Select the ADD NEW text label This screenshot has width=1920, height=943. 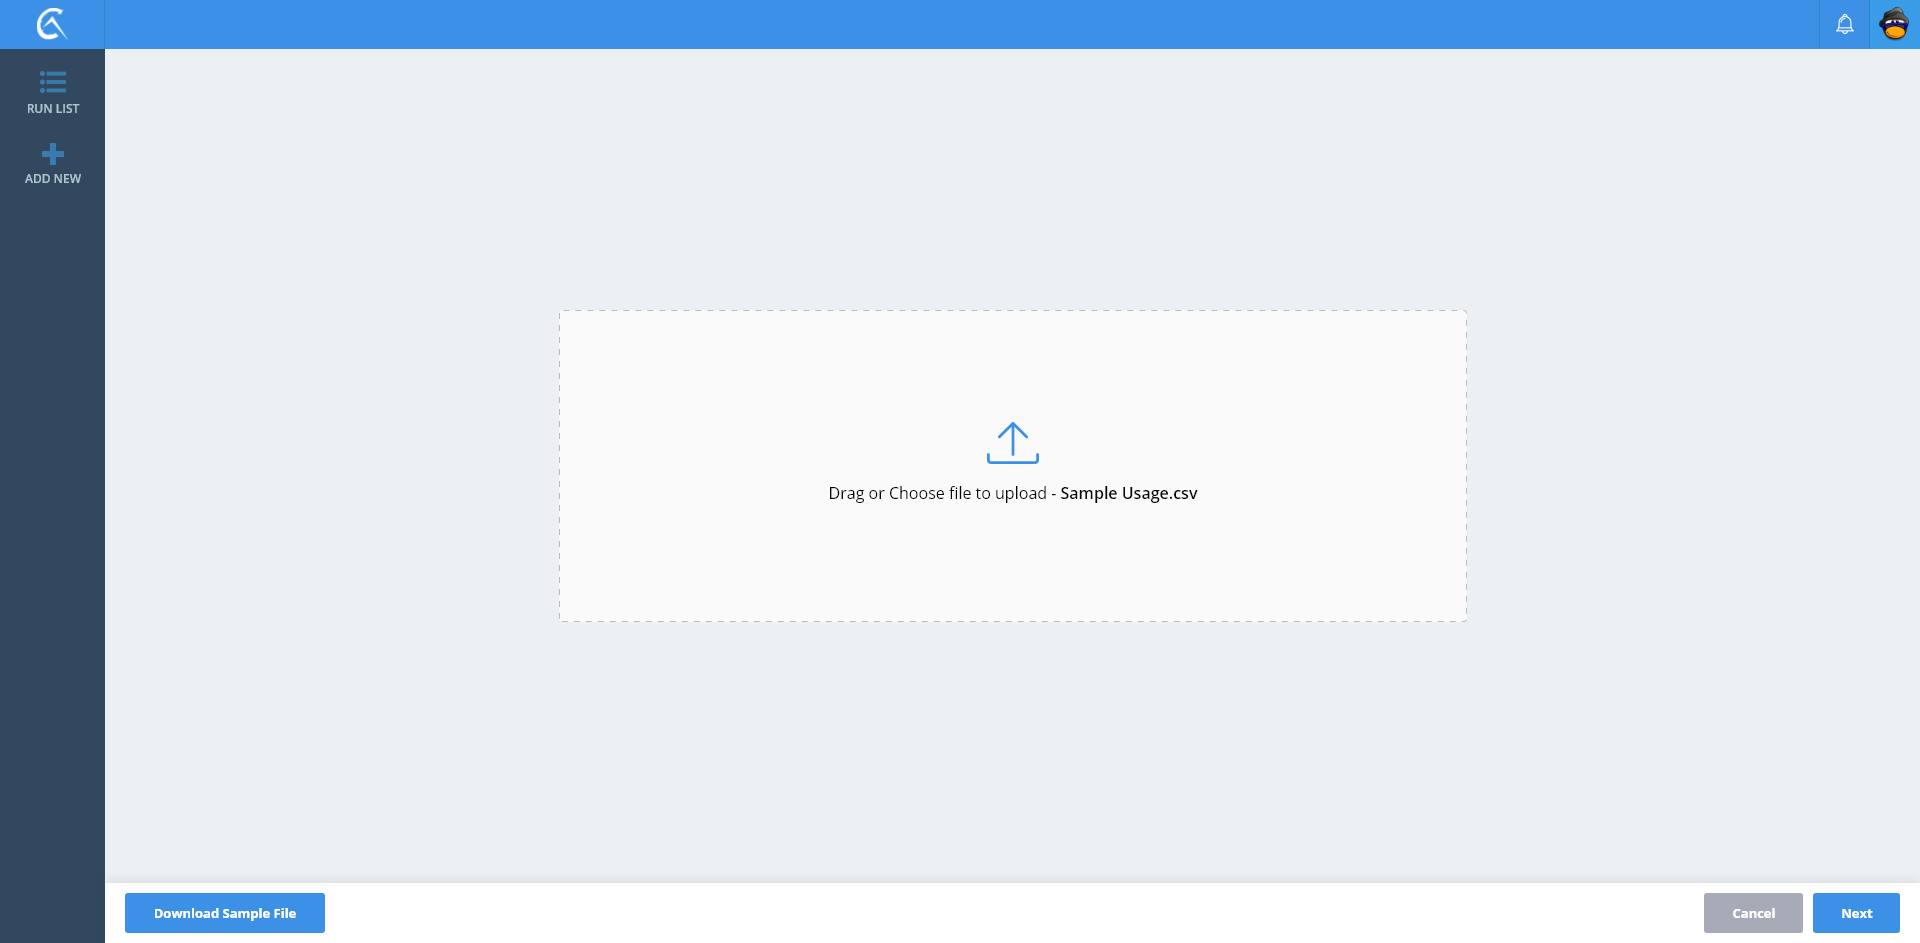[x=53, y=179]
